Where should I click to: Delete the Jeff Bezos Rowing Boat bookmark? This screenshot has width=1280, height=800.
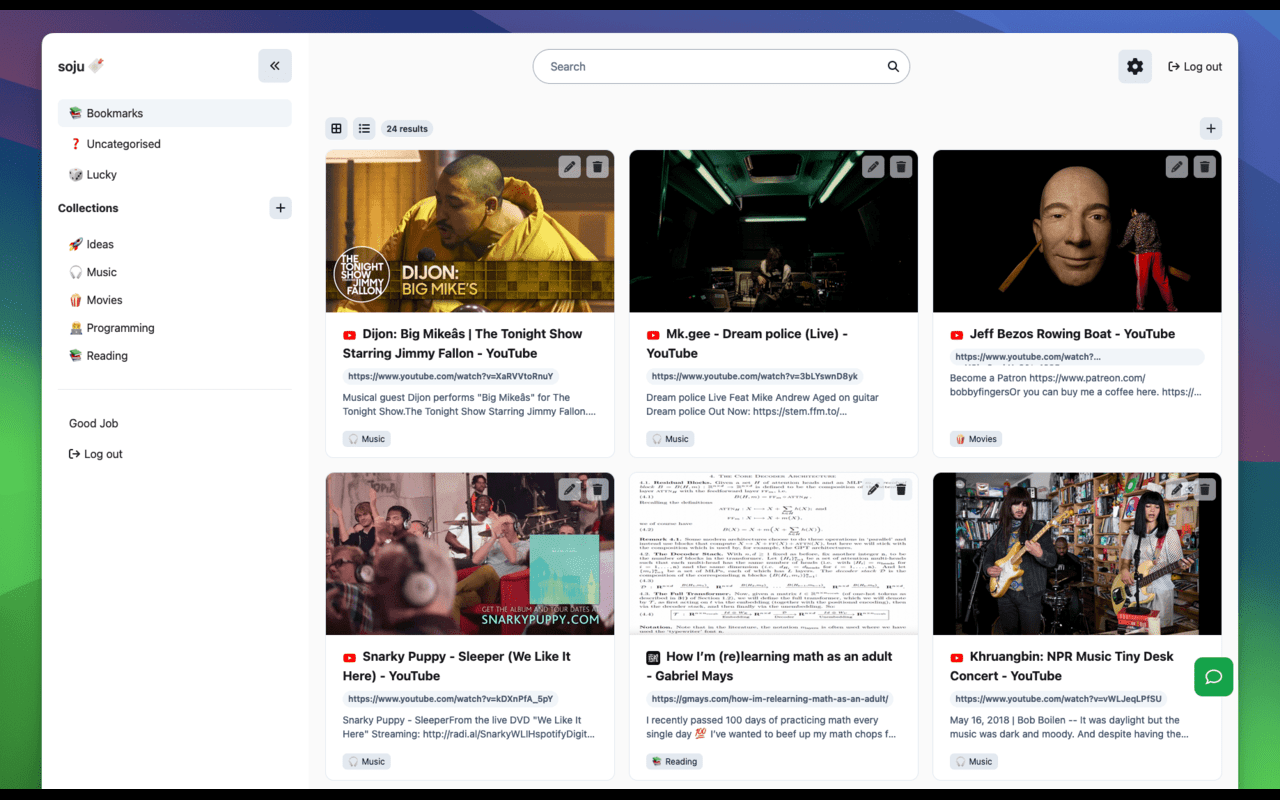[1204, 167]
